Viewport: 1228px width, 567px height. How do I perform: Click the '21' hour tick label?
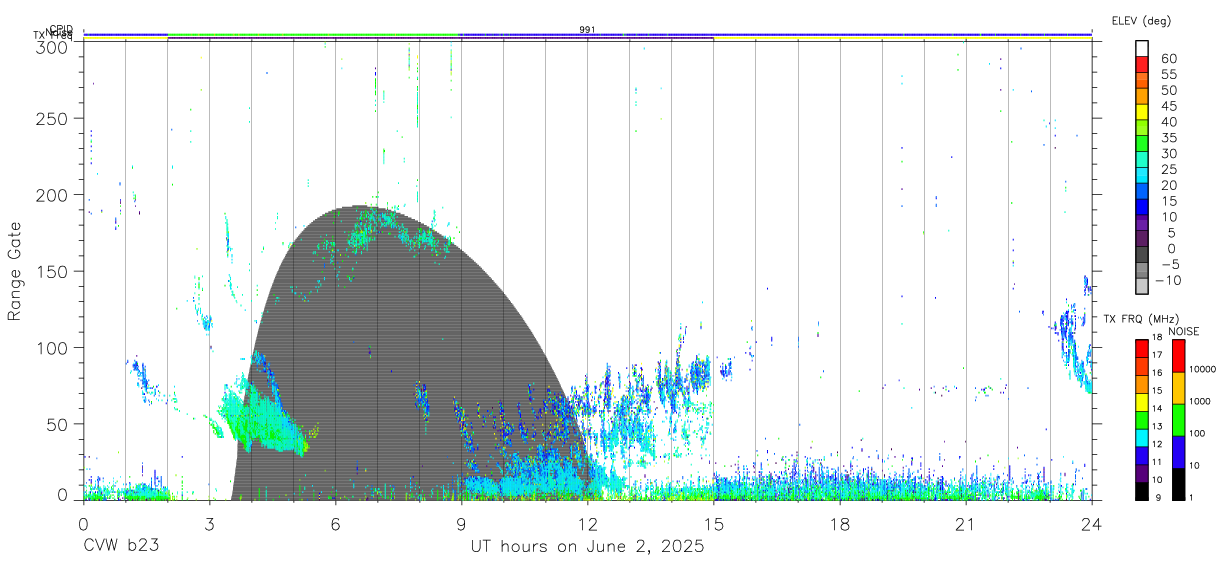(x=966, y=523)
